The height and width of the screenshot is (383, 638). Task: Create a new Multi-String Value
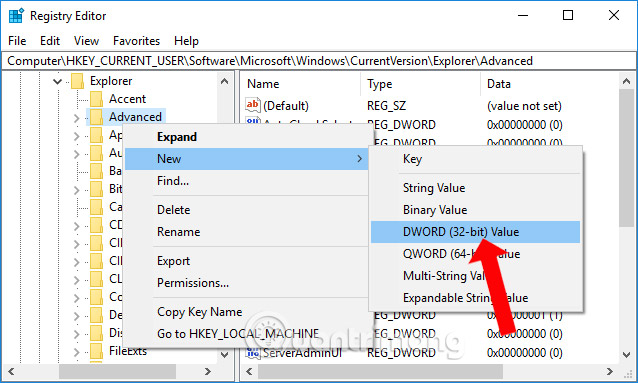tap(475, 276)
